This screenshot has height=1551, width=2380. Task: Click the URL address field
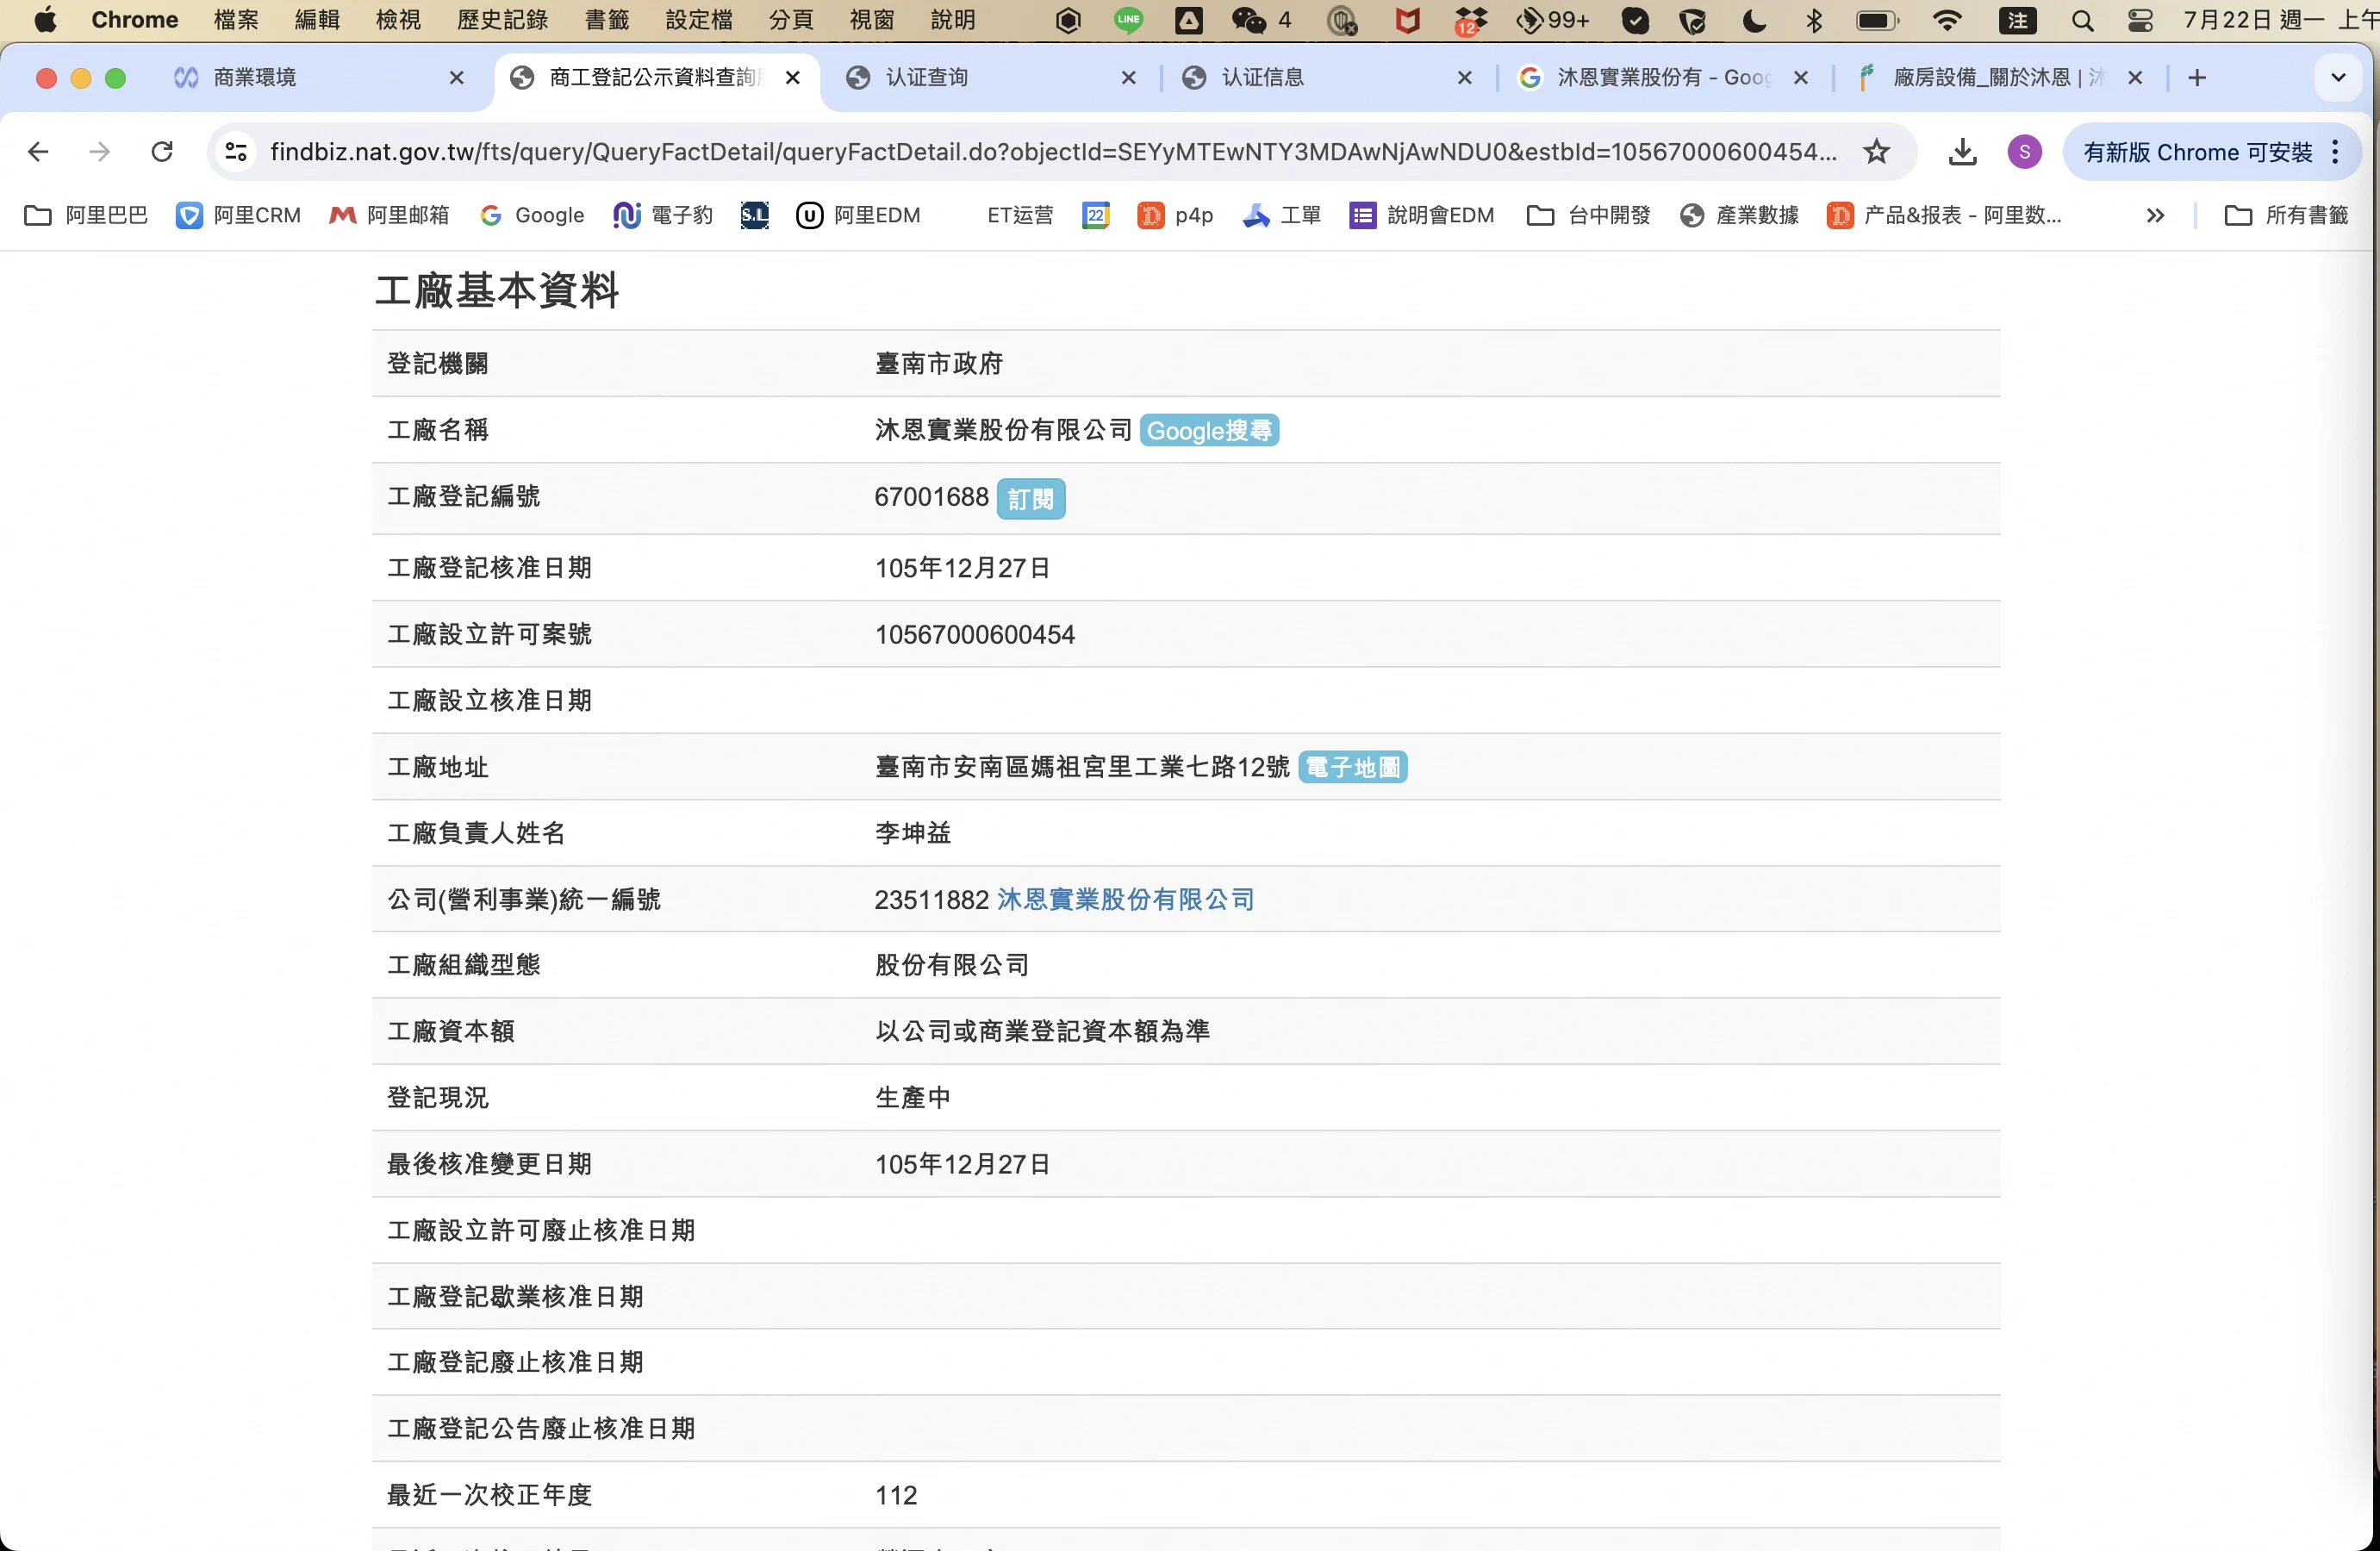1050,152
